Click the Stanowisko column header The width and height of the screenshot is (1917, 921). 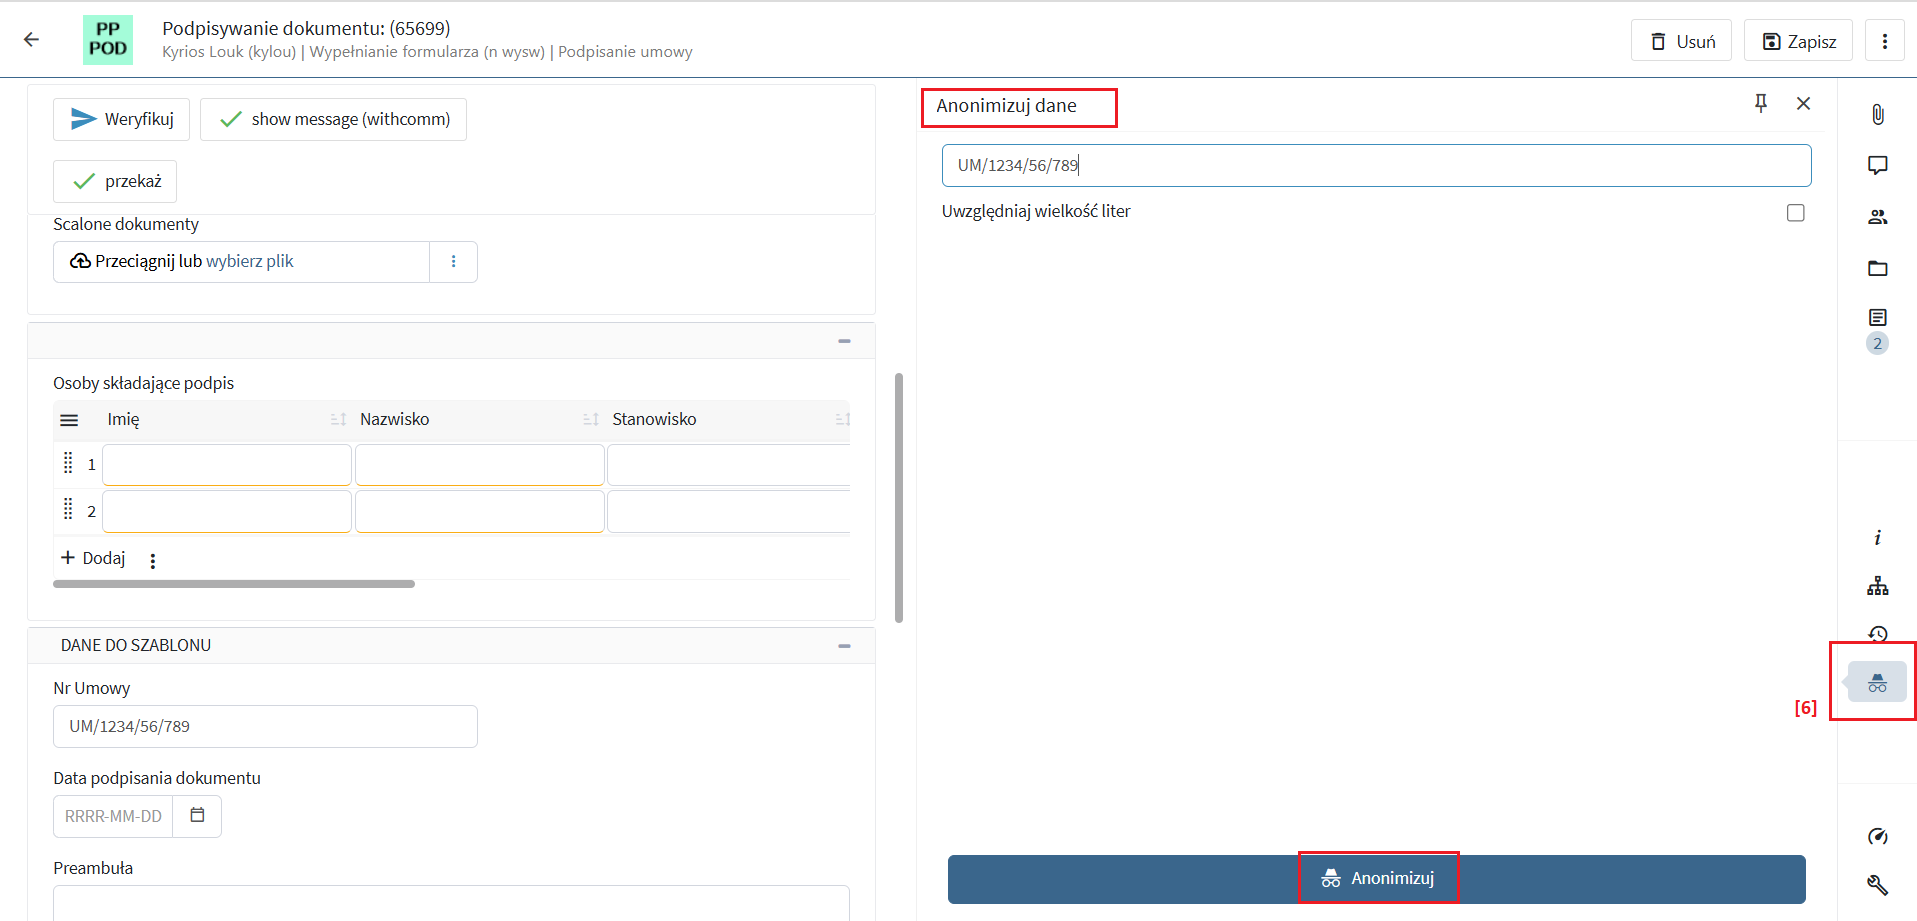pos(654,419)
